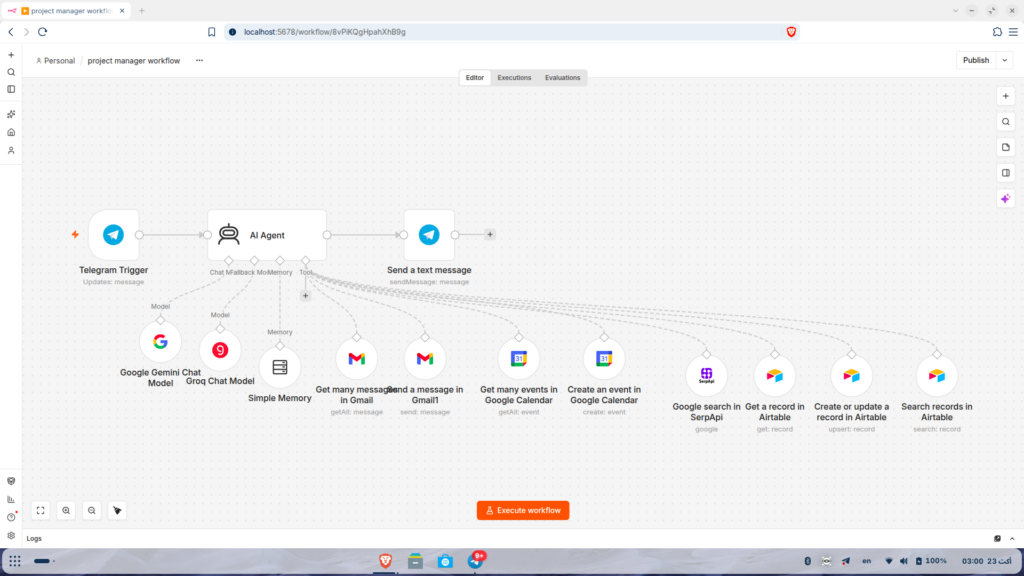Switch to the Executions tab

(514, 78)
